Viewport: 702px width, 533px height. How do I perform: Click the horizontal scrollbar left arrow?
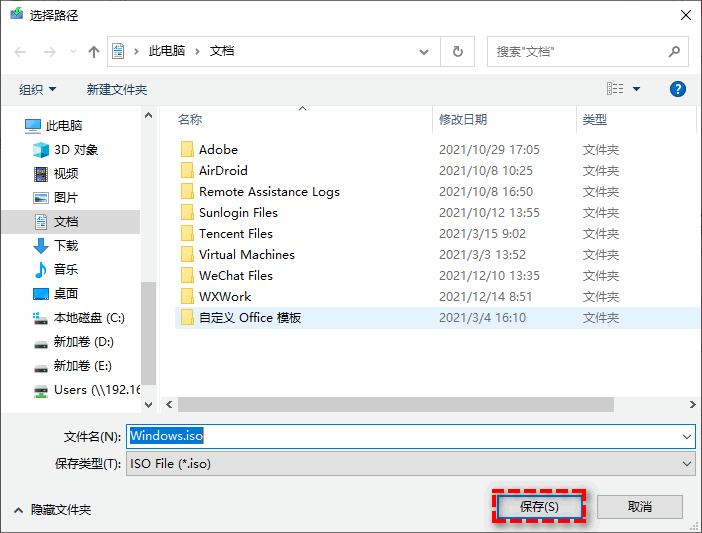pyautogui.click(x=169, y=405)
